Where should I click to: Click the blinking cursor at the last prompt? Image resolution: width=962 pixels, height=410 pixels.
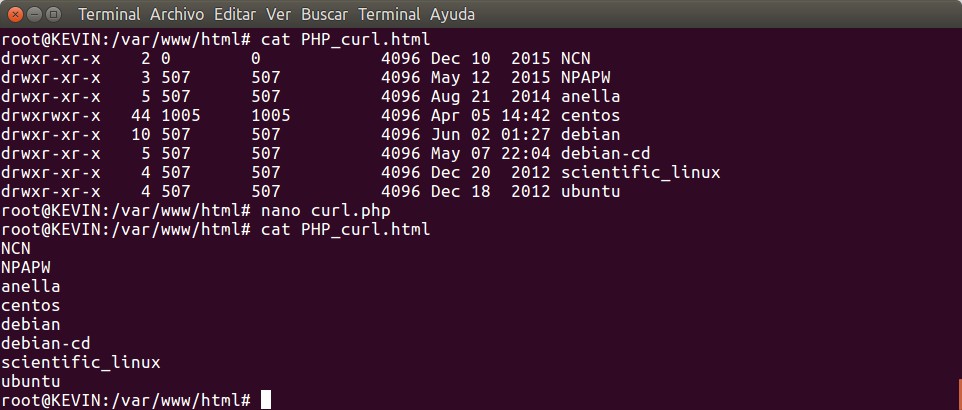[x=266, y=400]
